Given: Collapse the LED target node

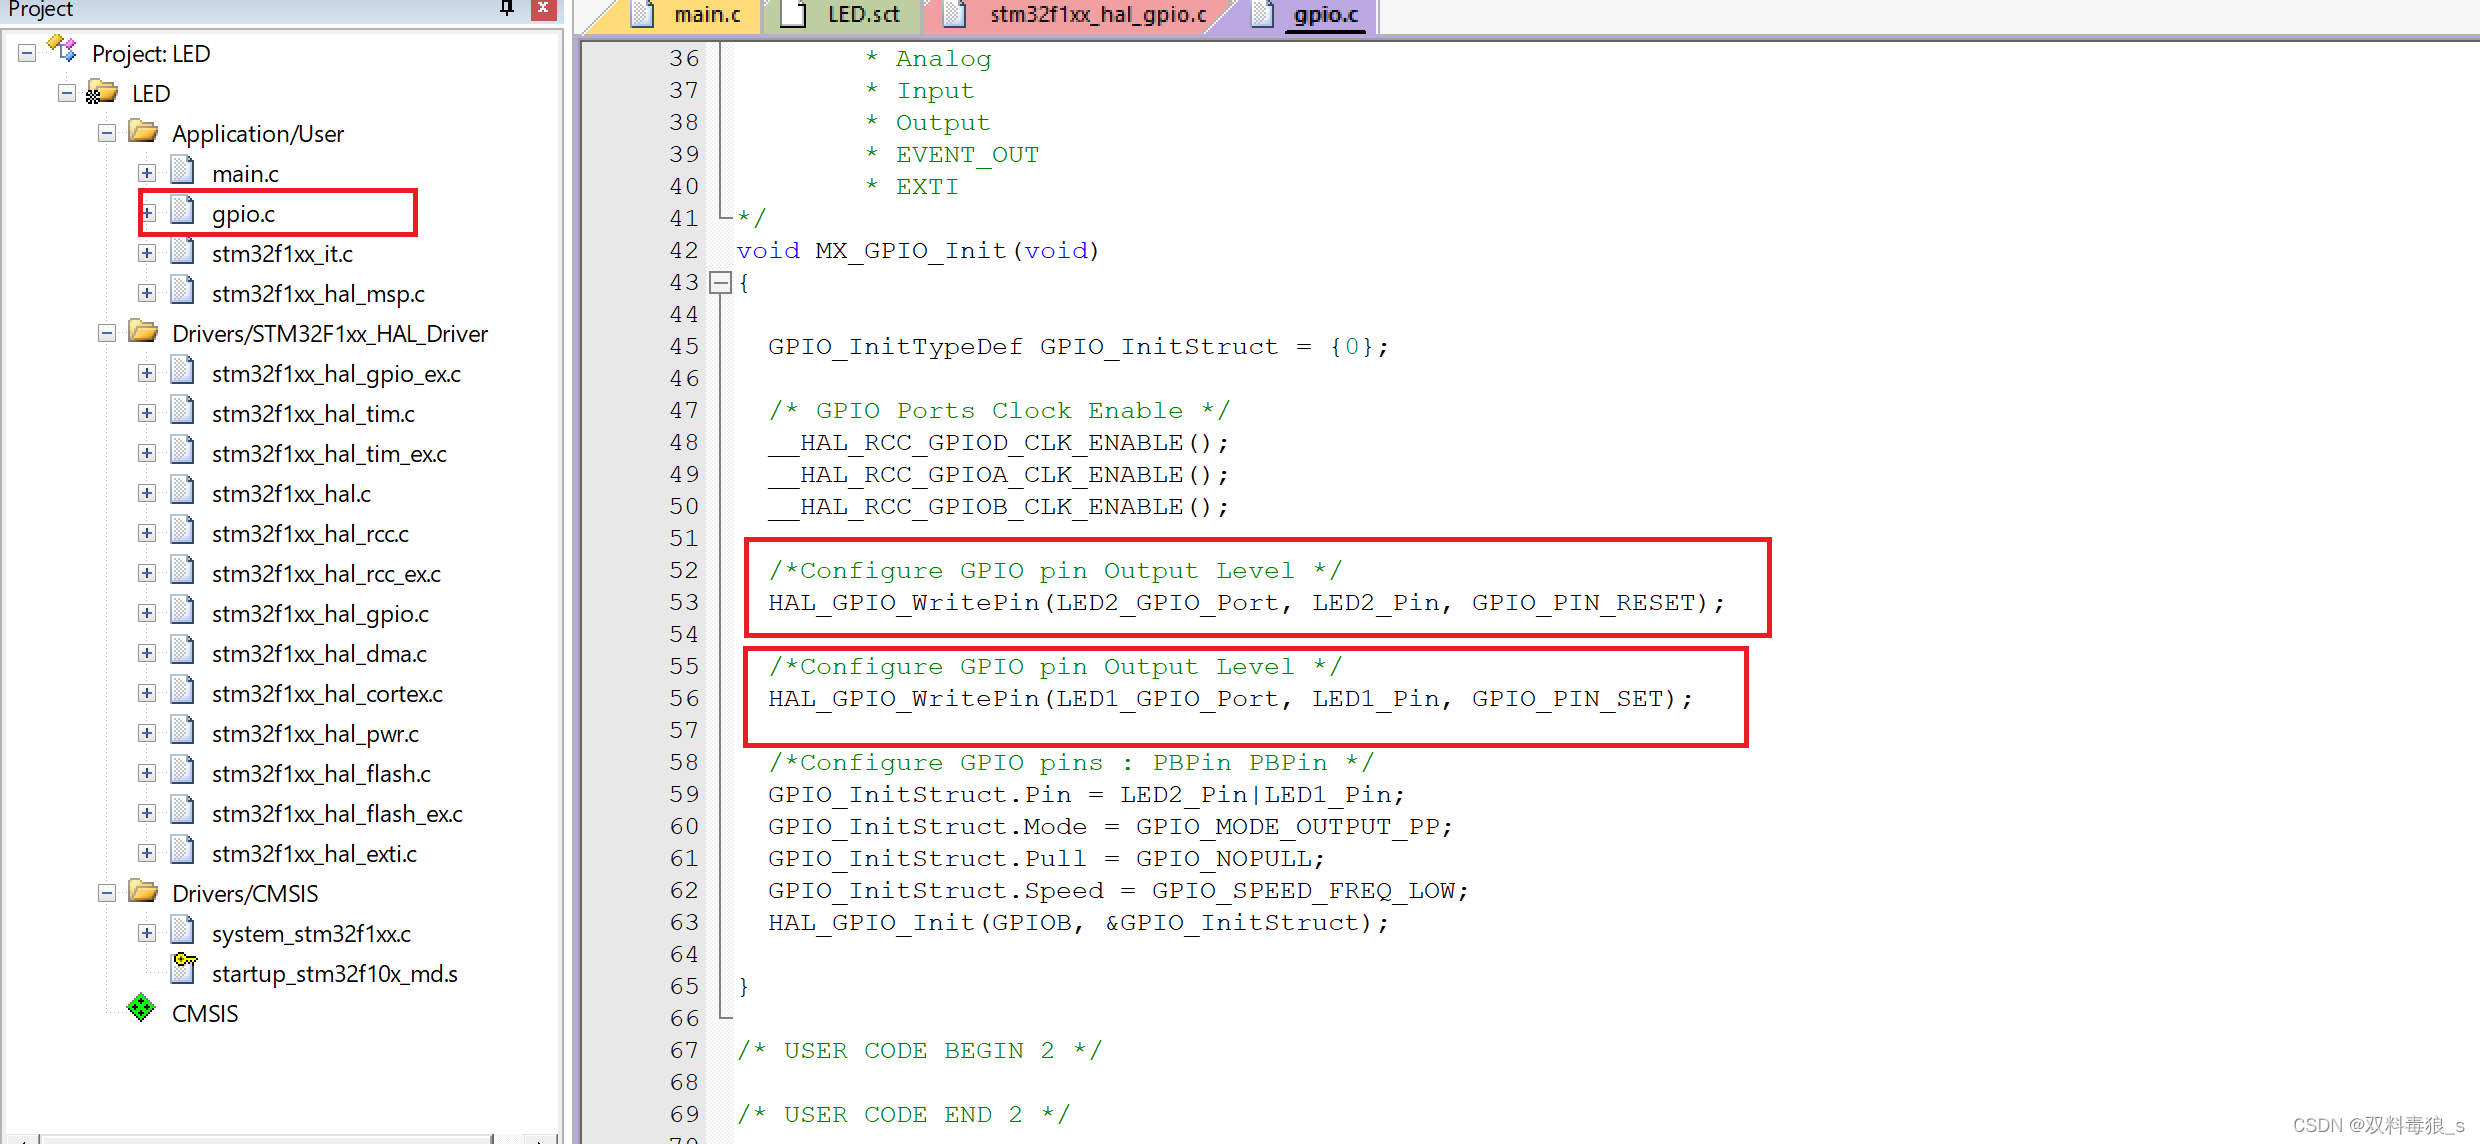Looking at the screenshot, I should click(x=67, y=93).
